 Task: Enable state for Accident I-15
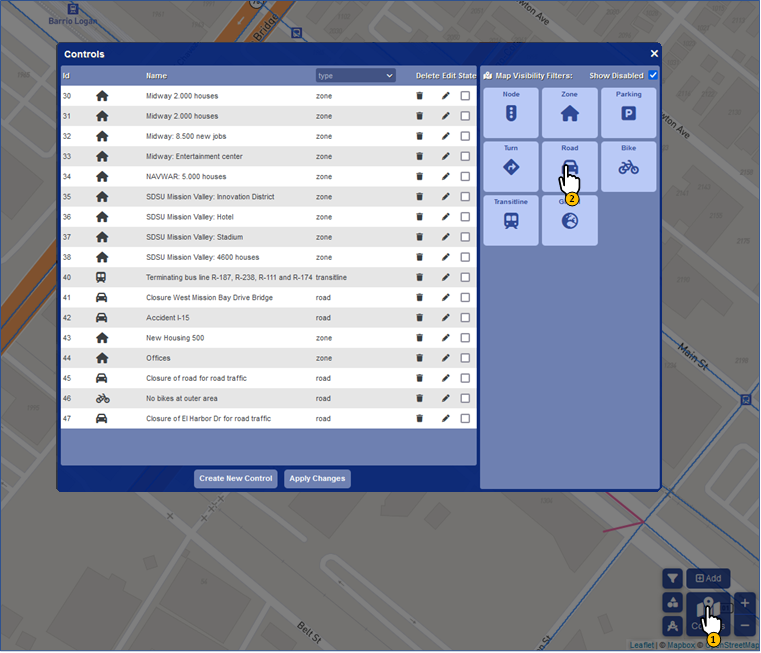click(x=465, y=318)
